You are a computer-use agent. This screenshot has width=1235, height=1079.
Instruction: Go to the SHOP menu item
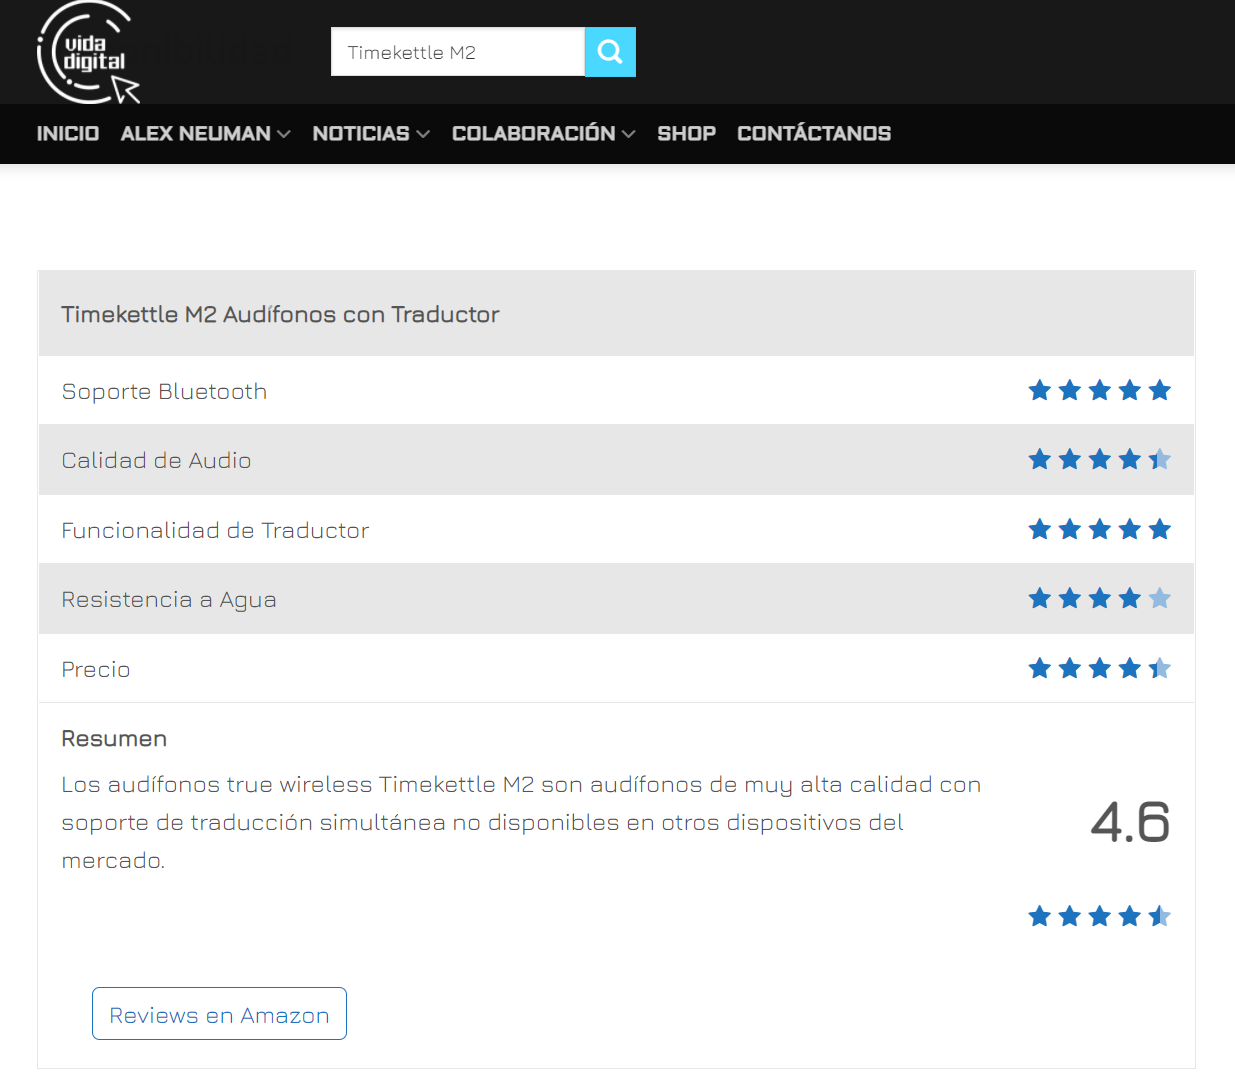click(x=687, y=134)
